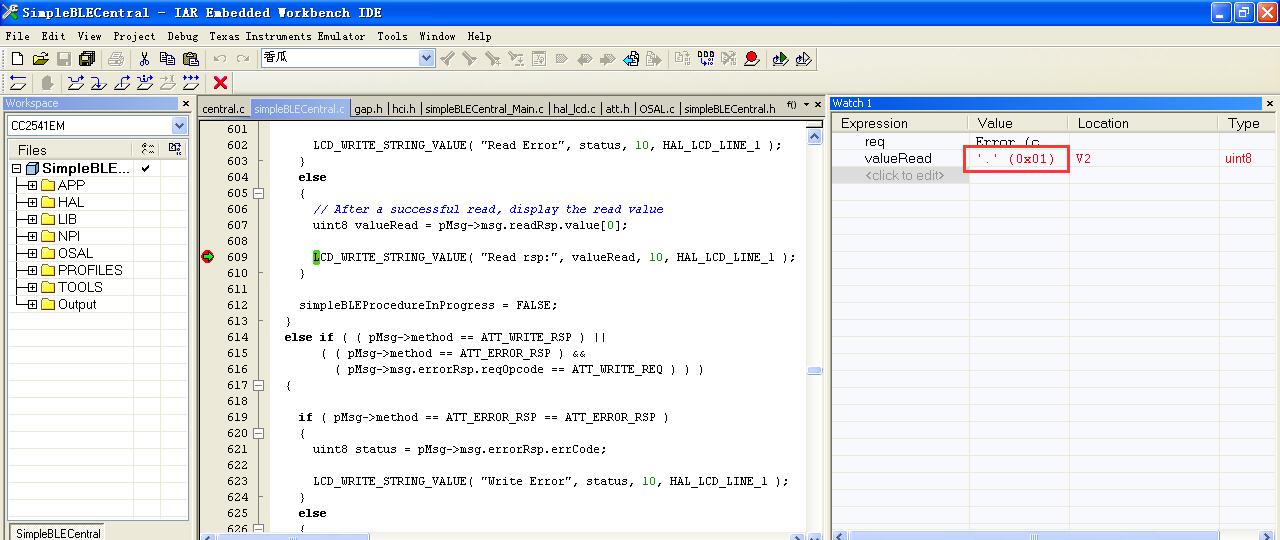Switch to the hal_lcd.c tab

pyautogui.click(x=574, y=109)
